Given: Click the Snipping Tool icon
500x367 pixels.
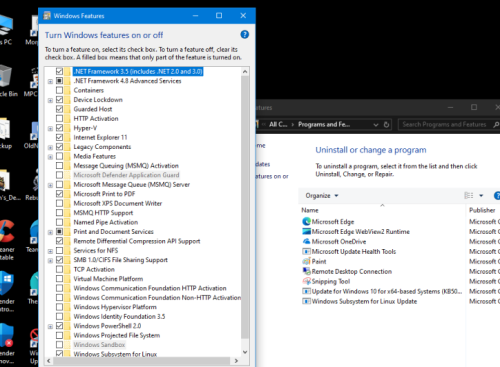Looking at the screenshot, I should point(306,281).
